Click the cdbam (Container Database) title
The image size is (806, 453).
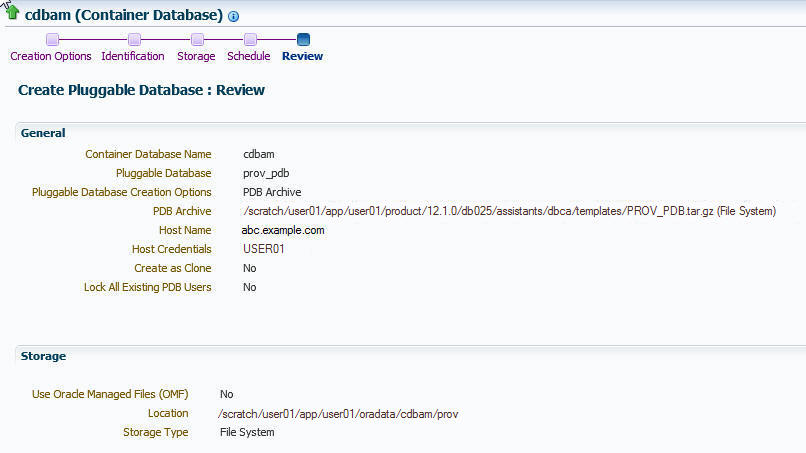[124, 15]
